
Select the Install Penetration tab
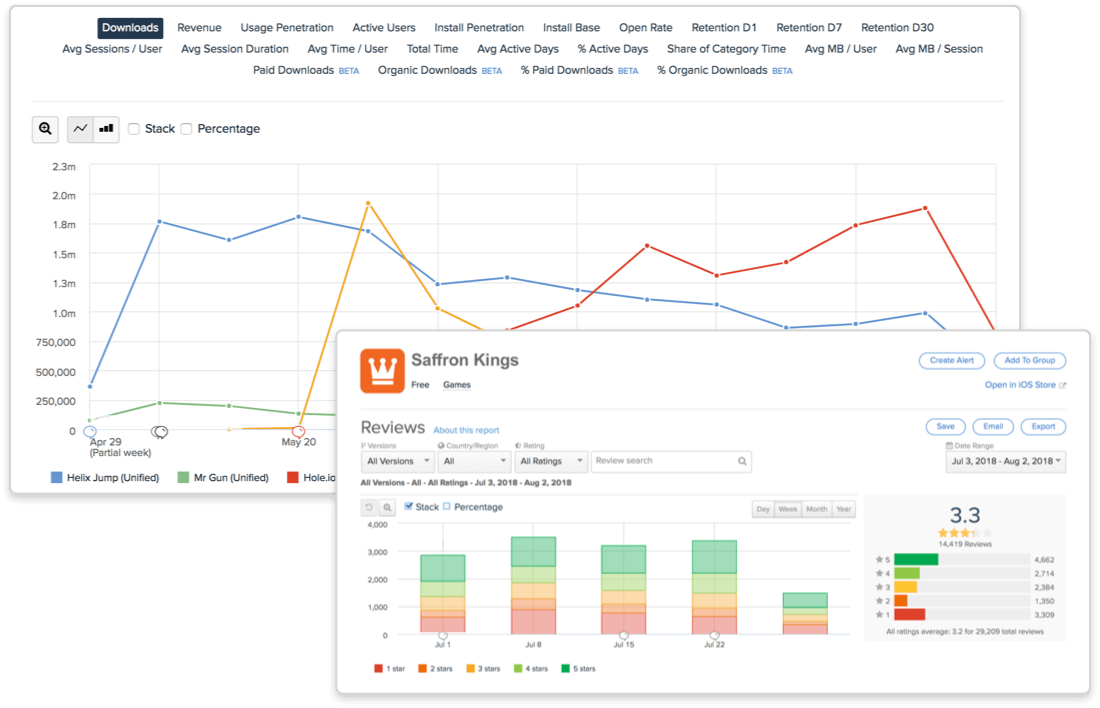479,28
